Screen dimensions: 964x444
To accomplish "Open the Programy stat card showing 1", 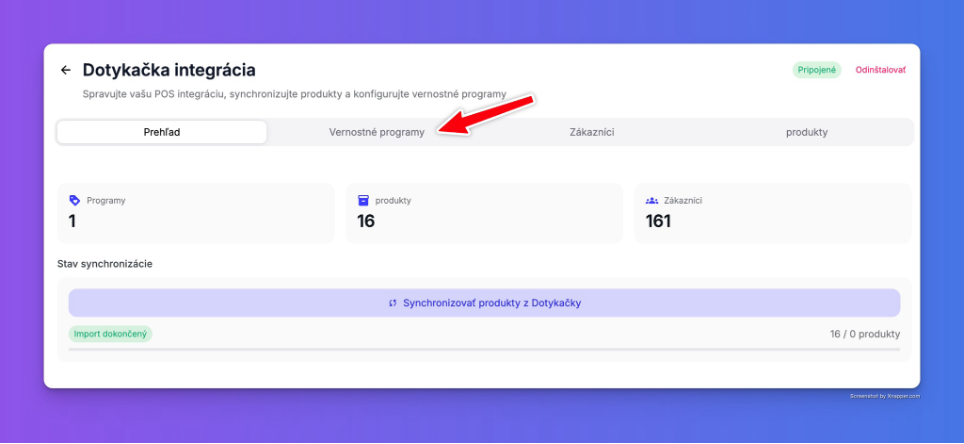I will (196, 213).
